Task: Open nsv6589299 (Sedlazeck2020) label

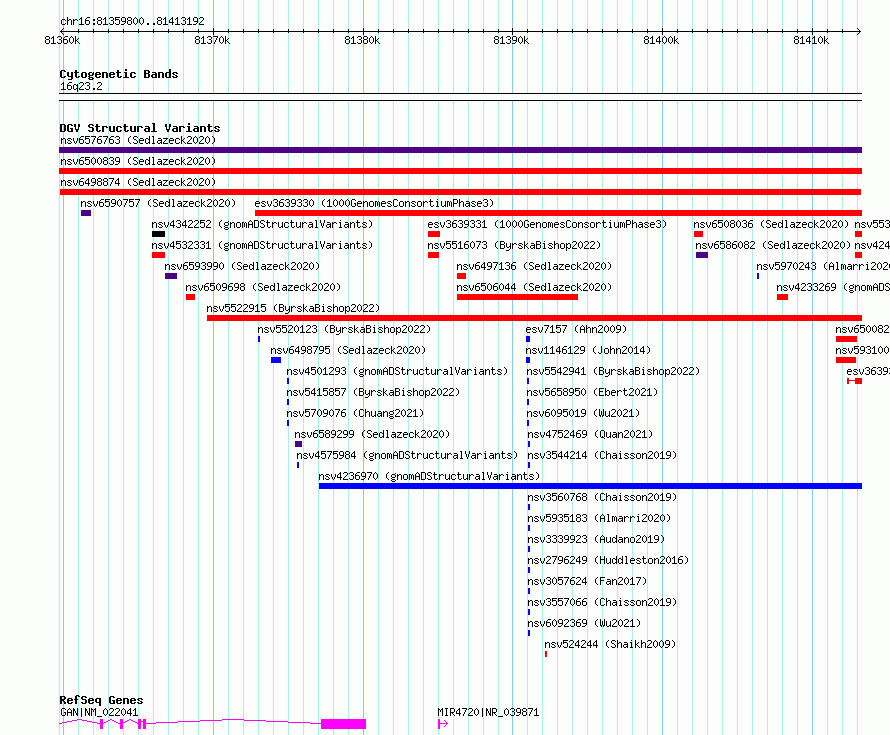Action: (x=372, y=434)
